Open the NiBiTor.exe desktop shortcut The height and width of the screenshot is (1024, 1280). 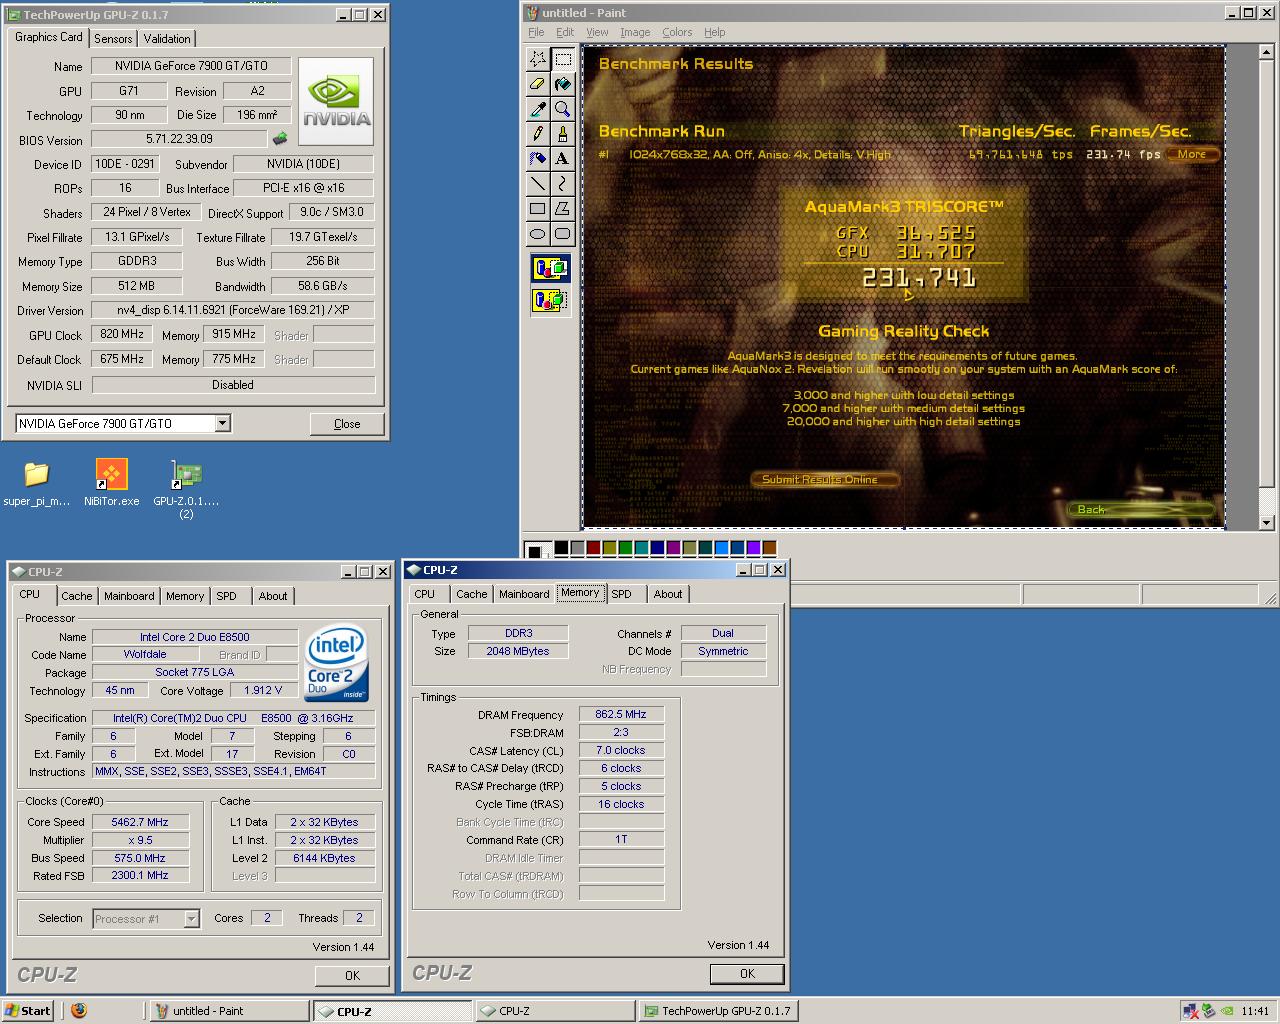[111, 483]
